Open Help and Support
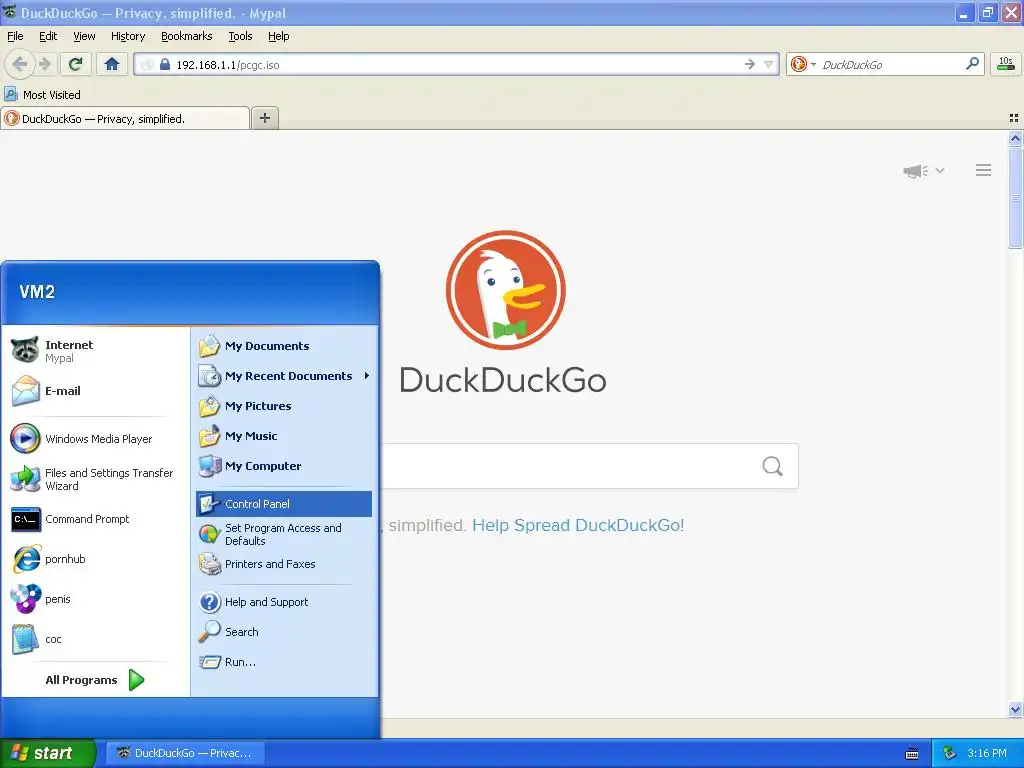Screen dimensions: 1024x768 click(x=284, y=602)
